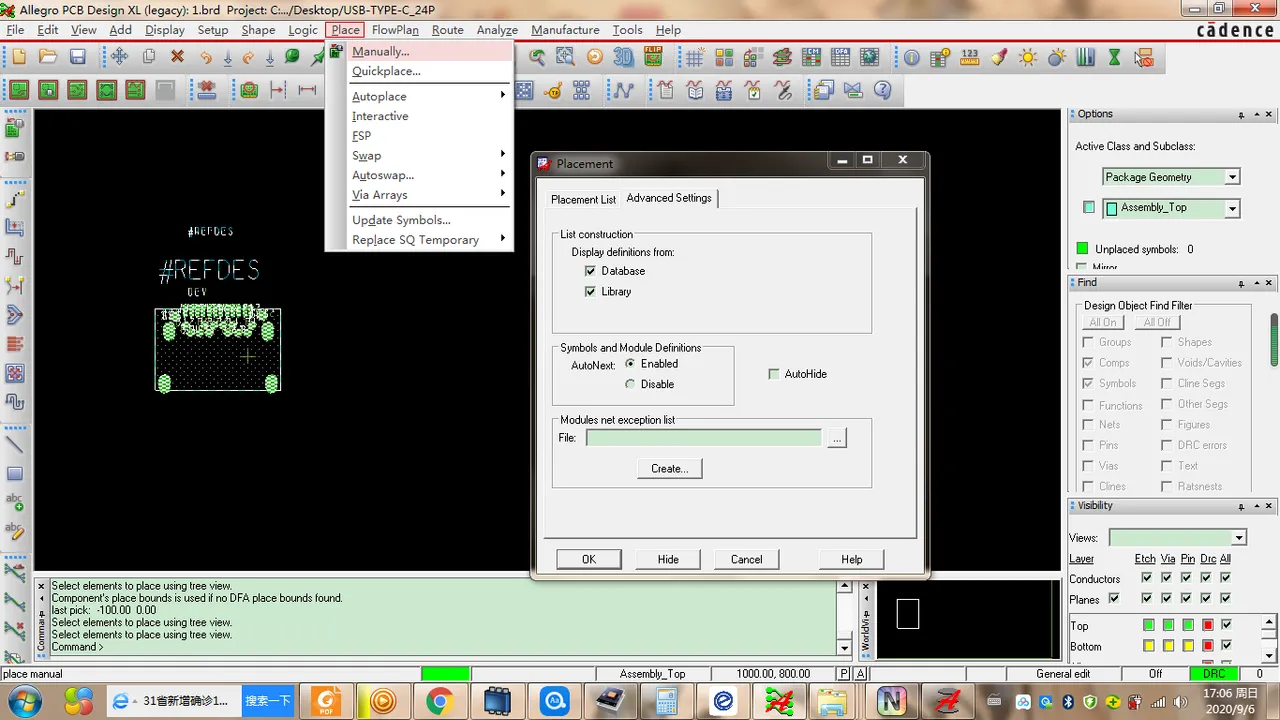Select AutoNext Enabled radio button
1280x720 pixels.
coord(630,363)
